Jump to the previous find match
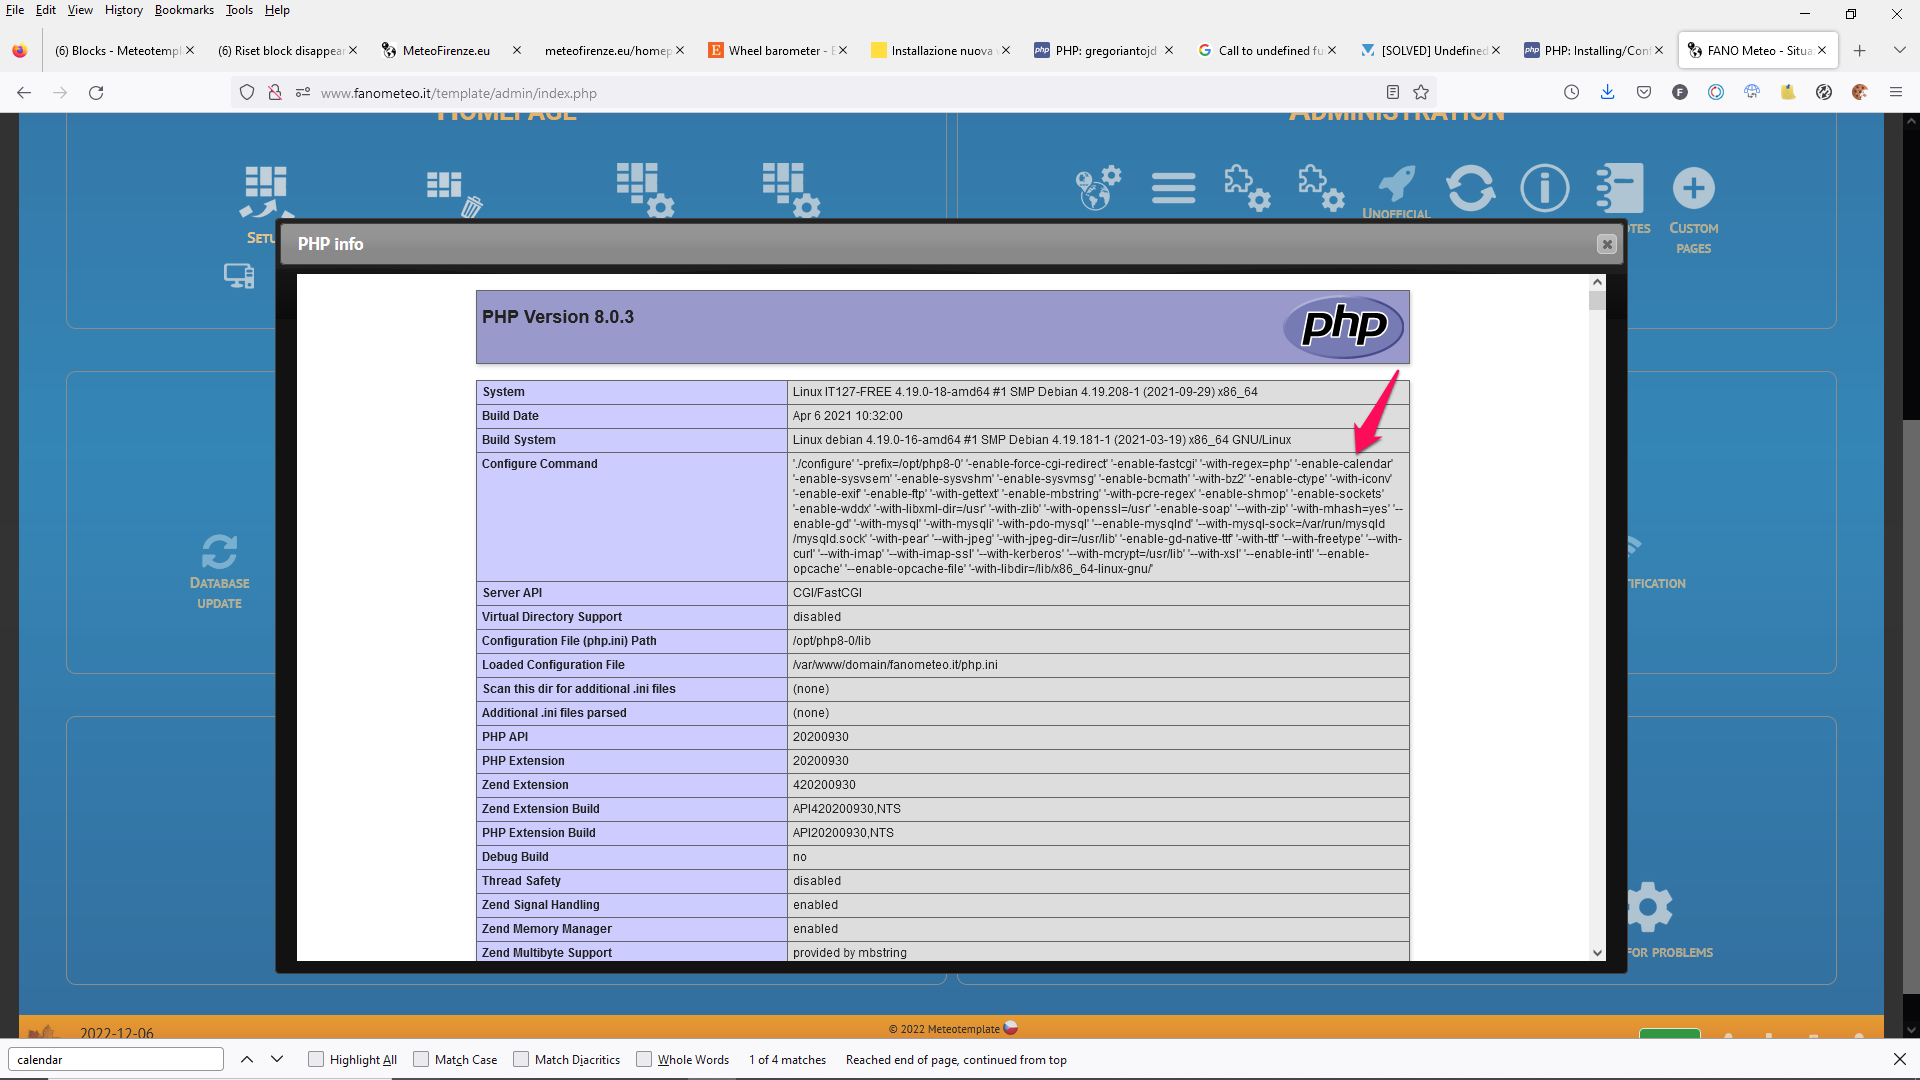Screen dimensions: 1920x1080 [247, 1060]
